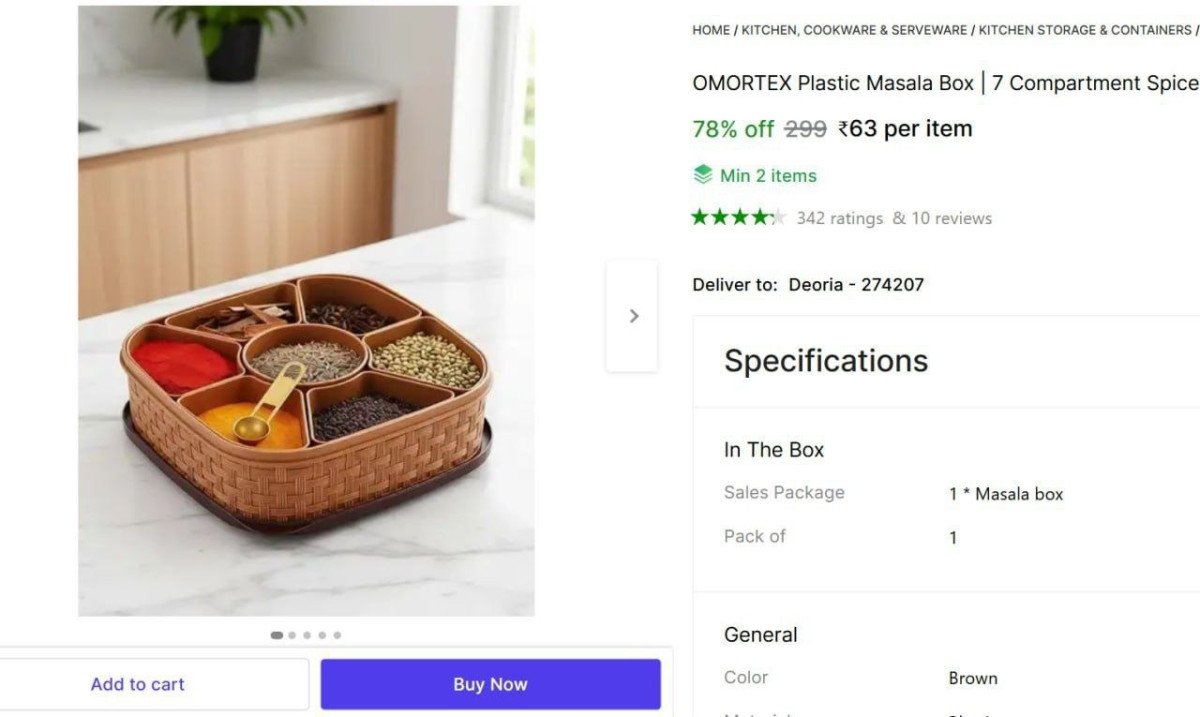Click the green star rating

[738, 217]
